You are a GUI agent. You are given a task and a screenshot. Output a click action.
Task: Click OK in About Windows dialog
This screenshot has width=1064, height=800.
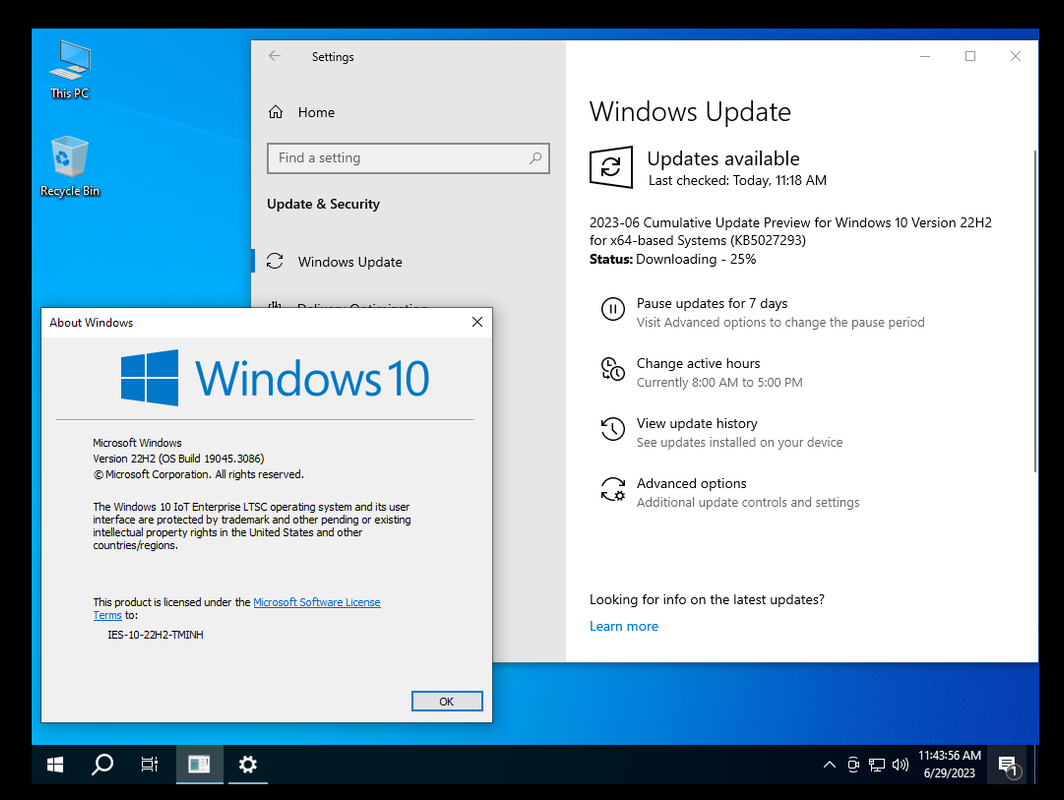click(x=446, y=701)
